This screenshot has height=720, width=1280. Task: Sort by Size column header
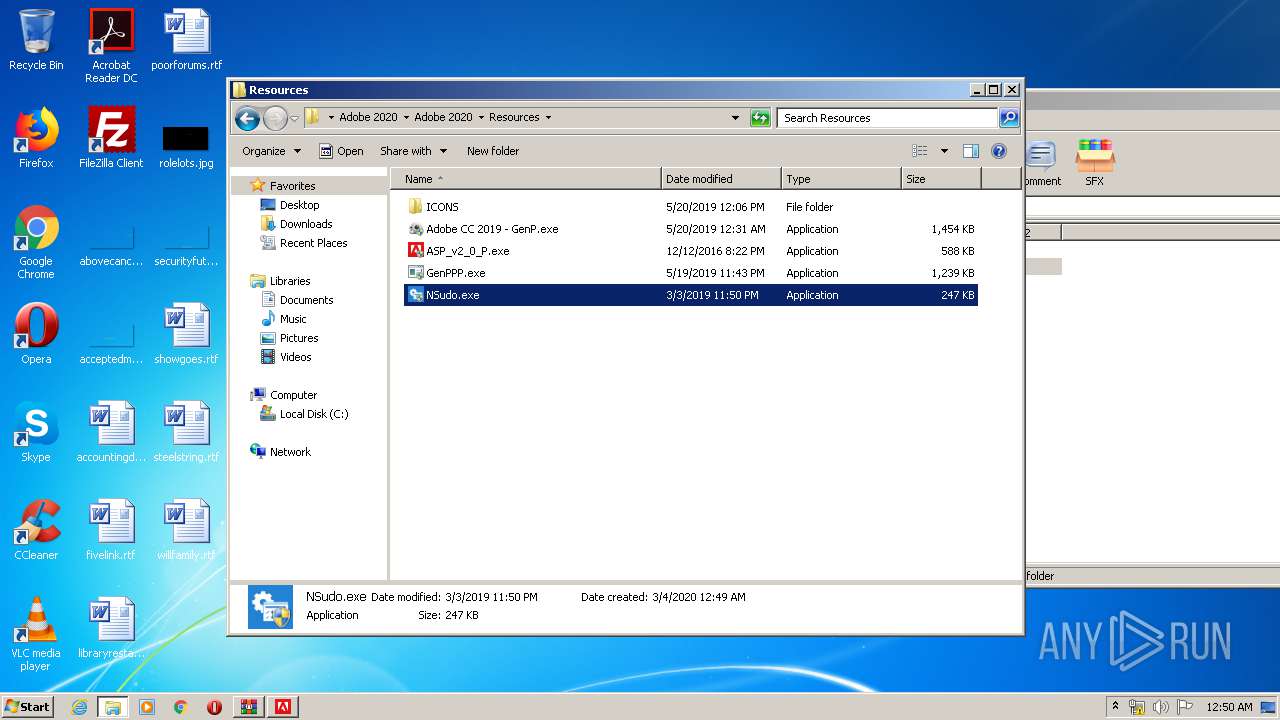click(941, 179)
